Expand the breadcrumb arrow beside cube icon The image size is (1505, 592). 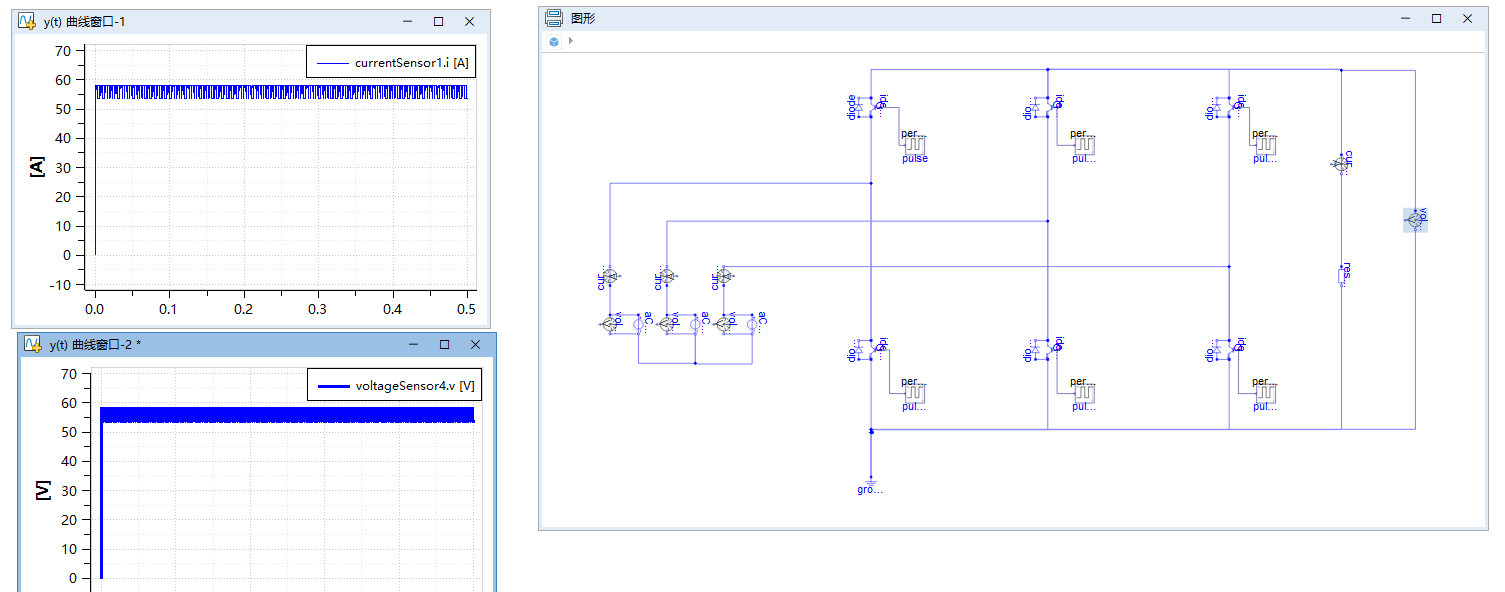570,41
